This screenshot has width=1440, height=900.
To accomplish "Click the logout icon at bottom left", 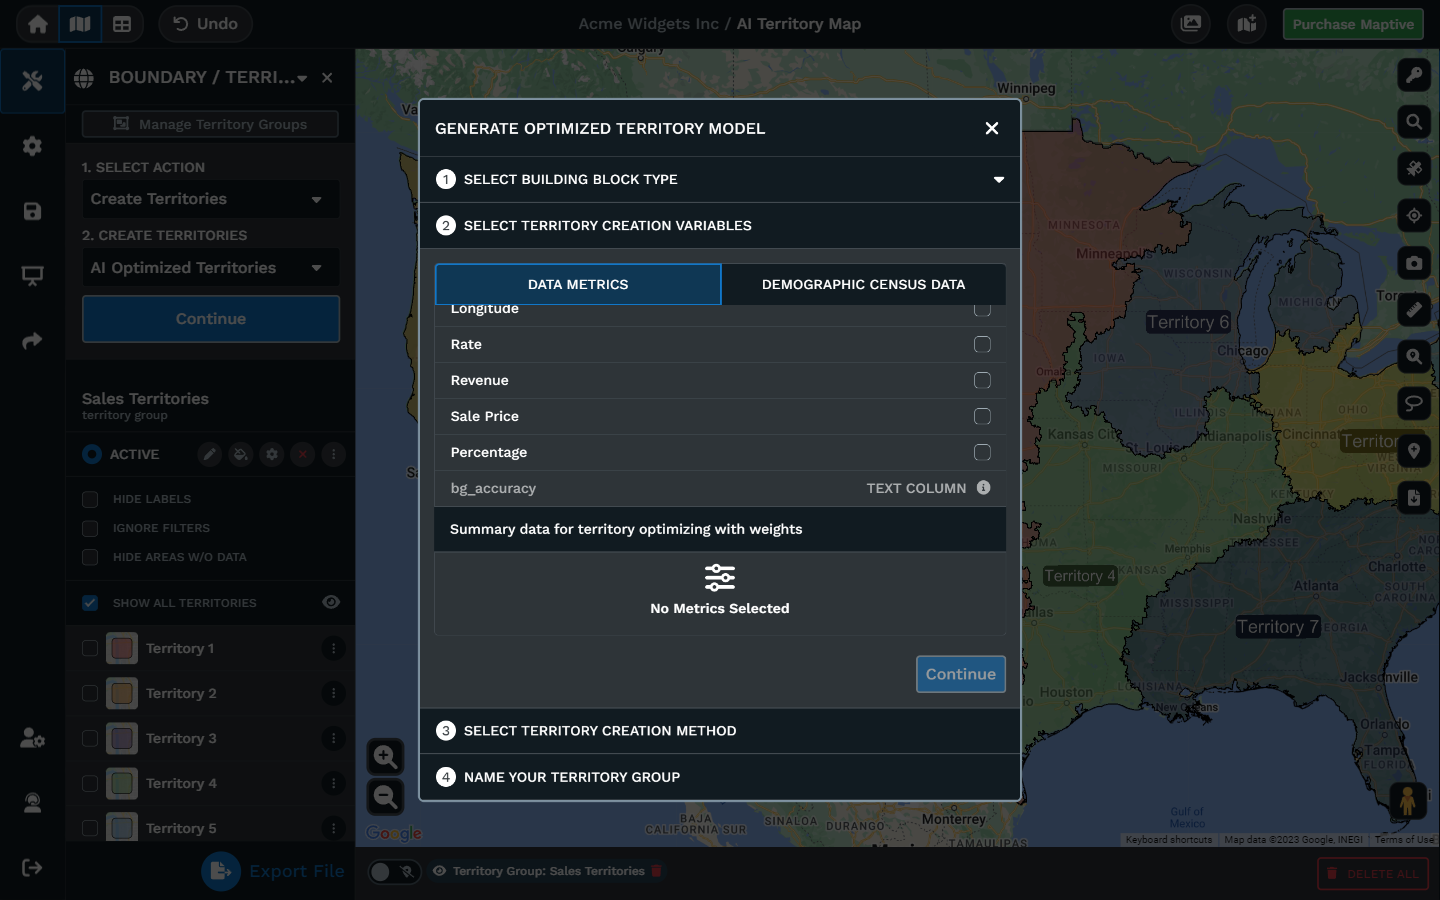I will point(32,867).
